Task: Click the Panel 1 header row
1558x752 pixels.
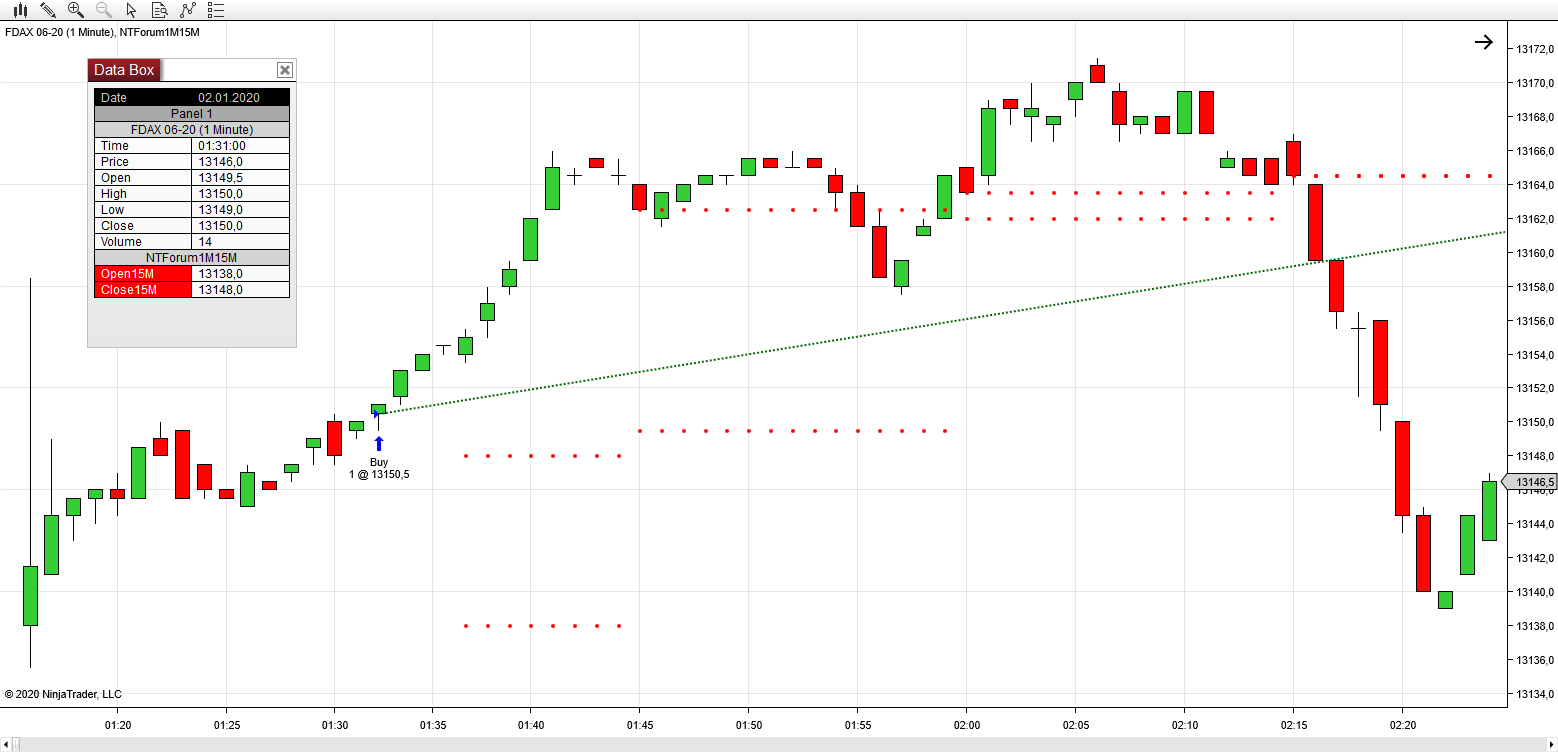Action: click(x=192, y=114)
